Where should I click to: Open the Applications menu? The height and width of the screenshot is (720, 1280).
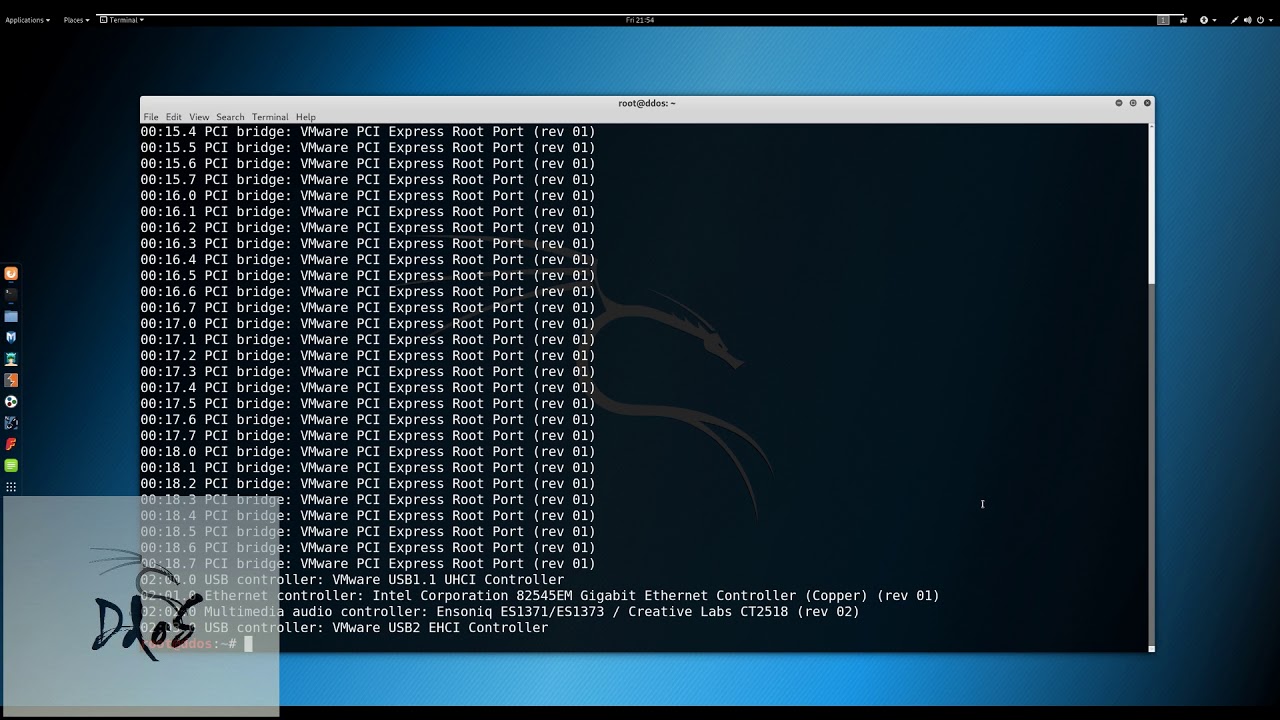tap(27, 20)
